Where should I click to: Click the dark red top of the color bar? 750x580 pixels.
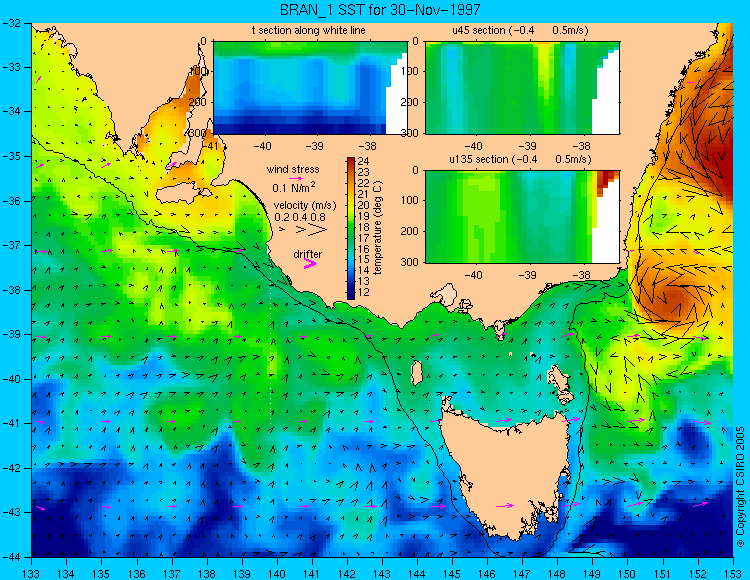coord(351,161)
